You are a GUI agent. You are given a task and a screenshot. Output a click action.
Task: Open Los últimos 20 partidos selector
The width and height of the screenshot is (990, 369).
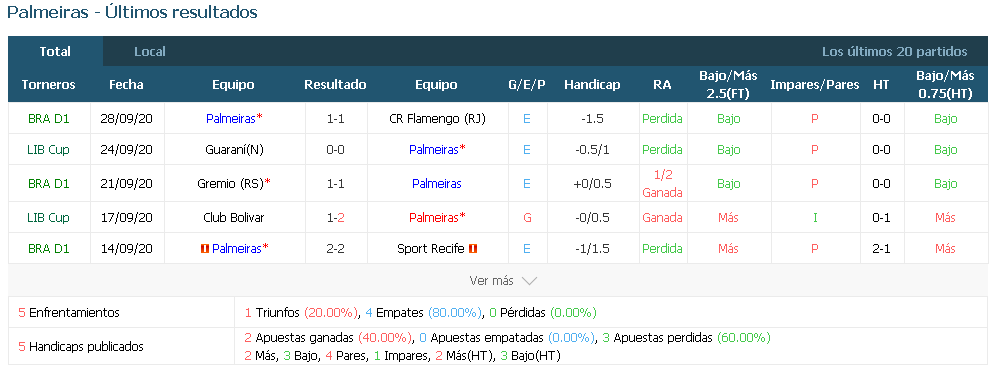click(x=894, y=52)
